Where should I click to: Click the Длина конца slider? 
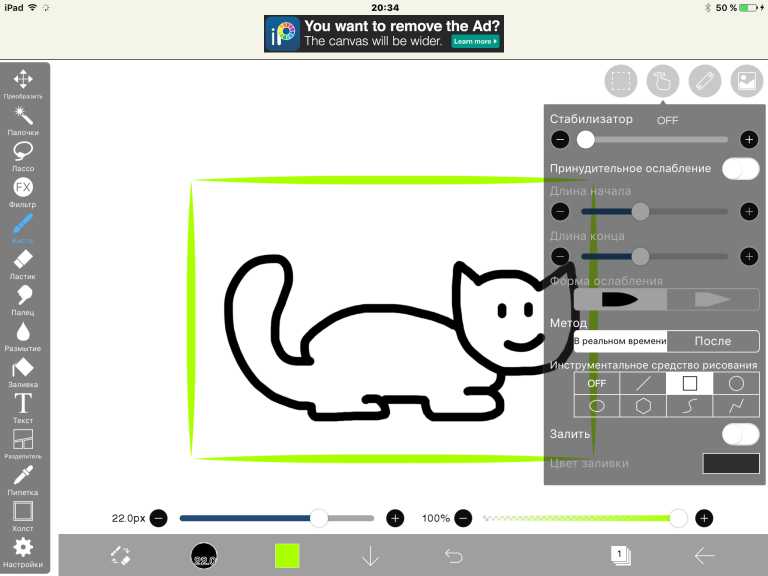tap(654, 256)
